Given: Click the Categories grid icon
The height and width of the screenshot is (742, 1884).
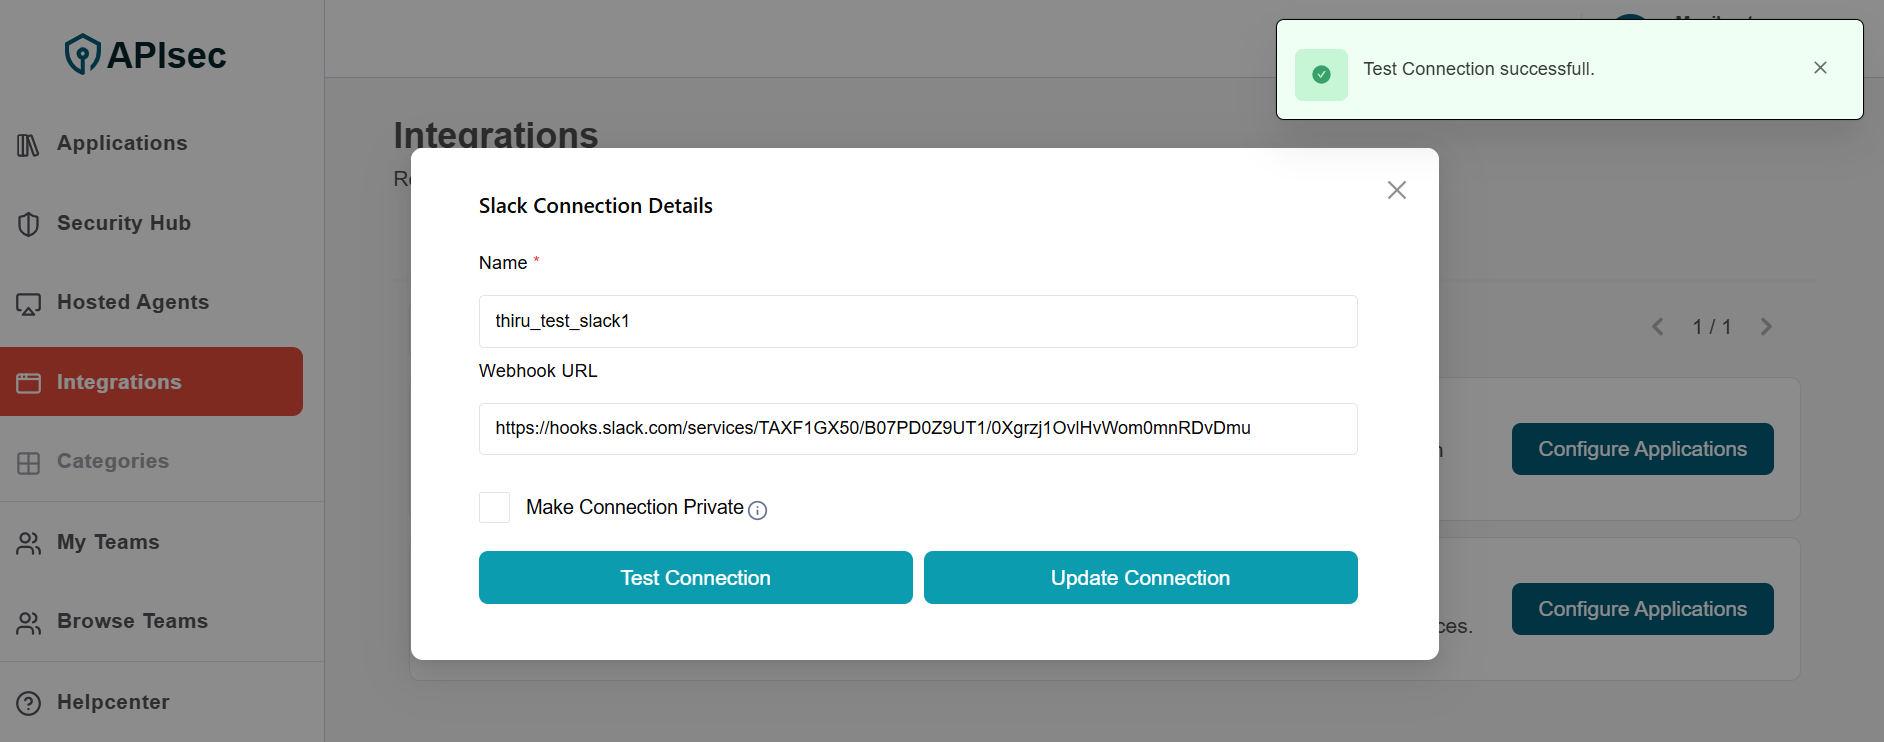Looking at the screenshot, I should point(28,463).
